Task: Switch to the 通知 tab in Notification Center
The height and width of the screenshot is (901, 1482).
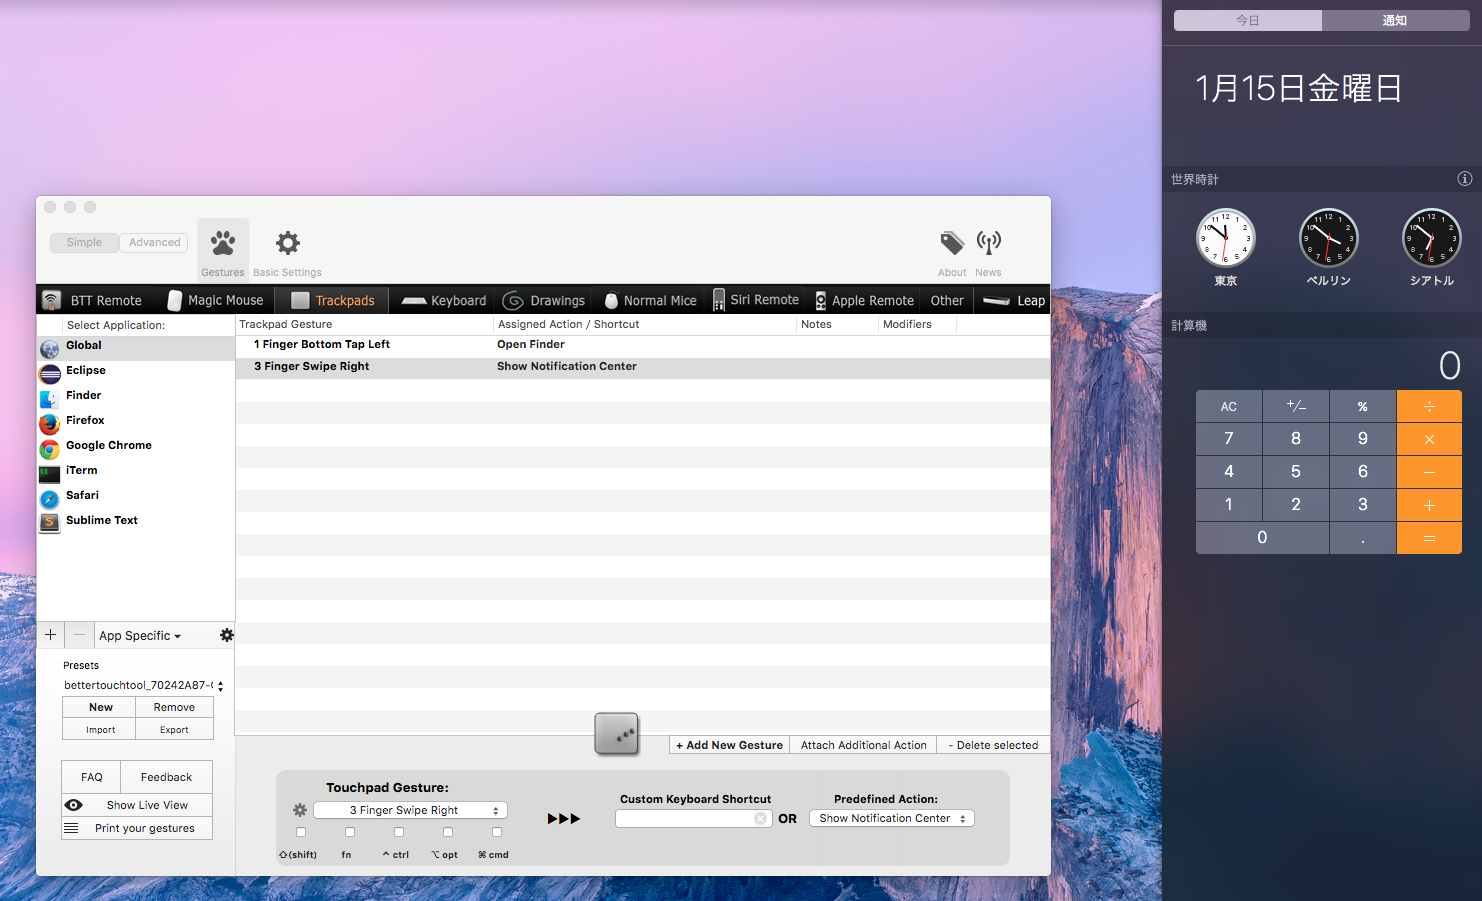Action: [1395, 20]
